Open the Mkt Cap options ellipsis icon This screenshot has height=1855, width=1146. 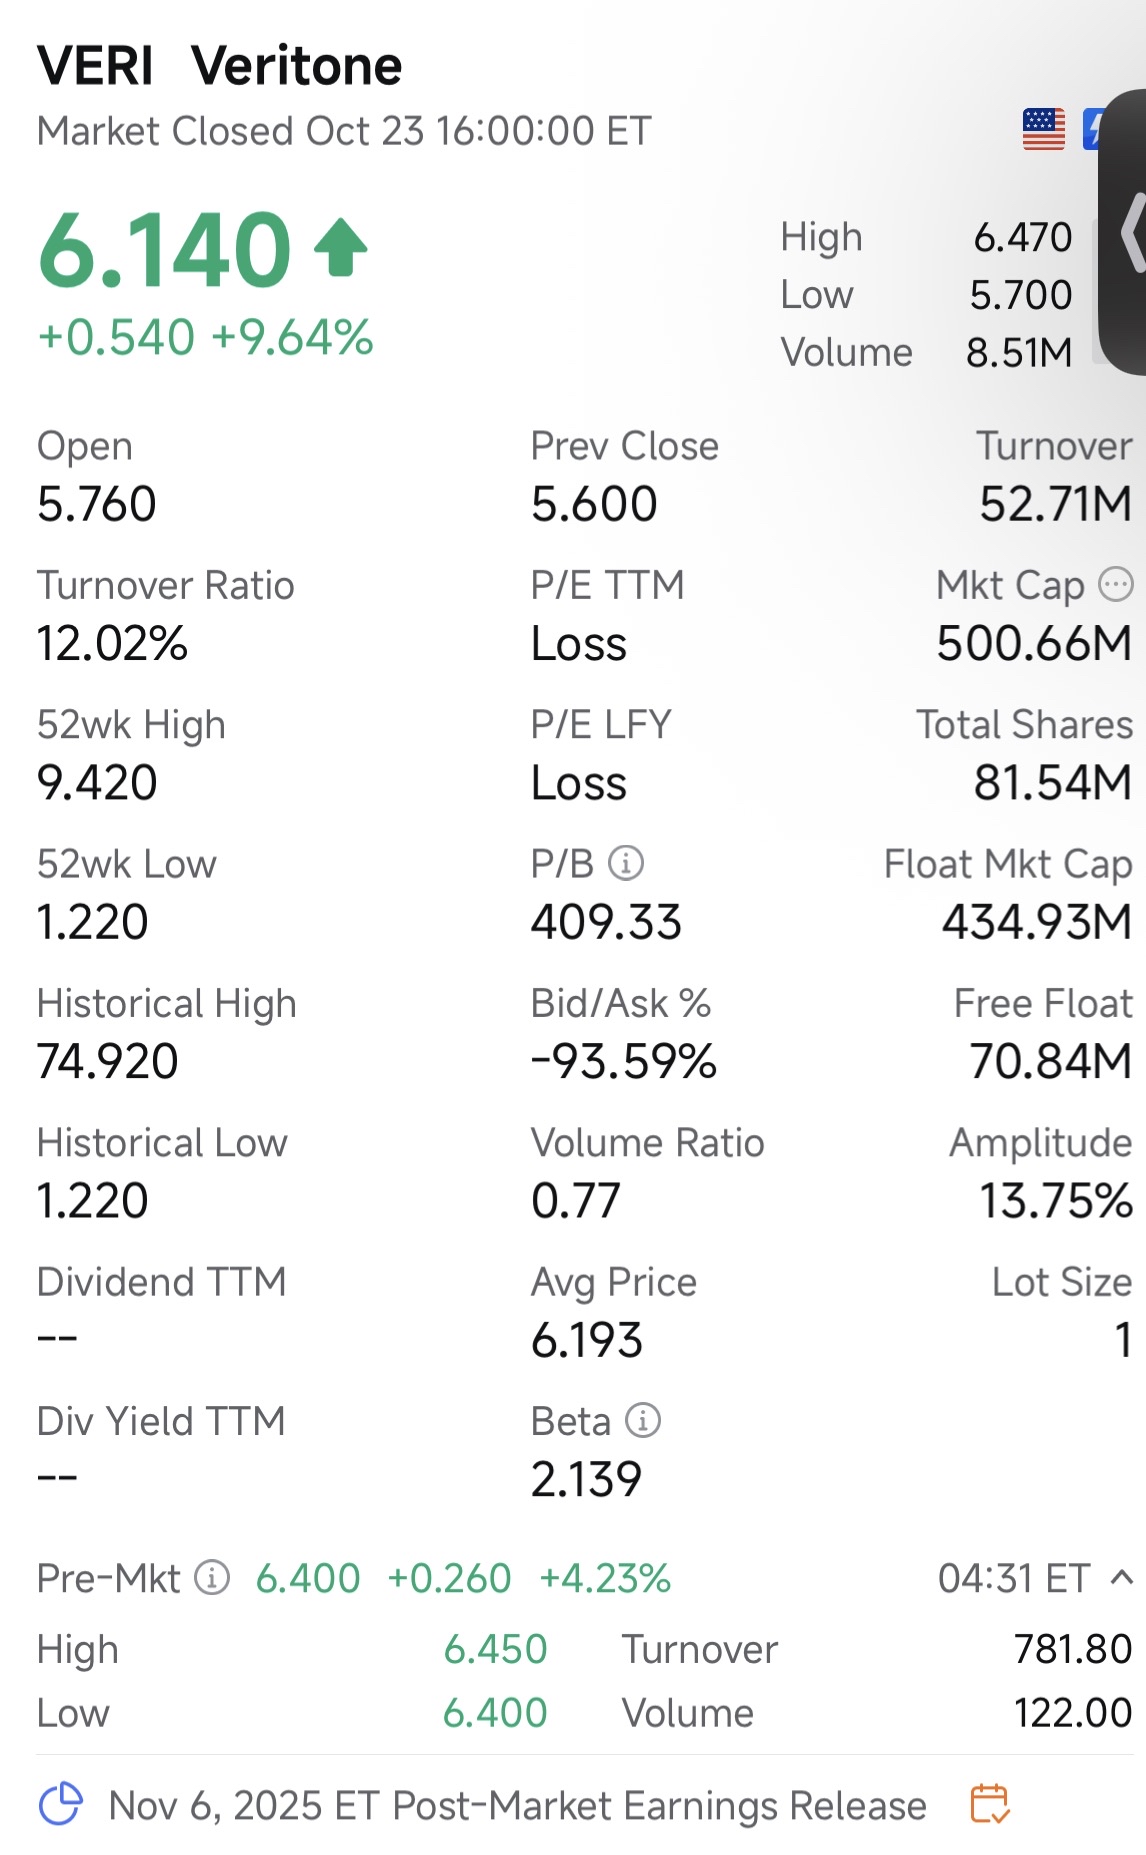pyautogui.click(x=1116, y=584)
